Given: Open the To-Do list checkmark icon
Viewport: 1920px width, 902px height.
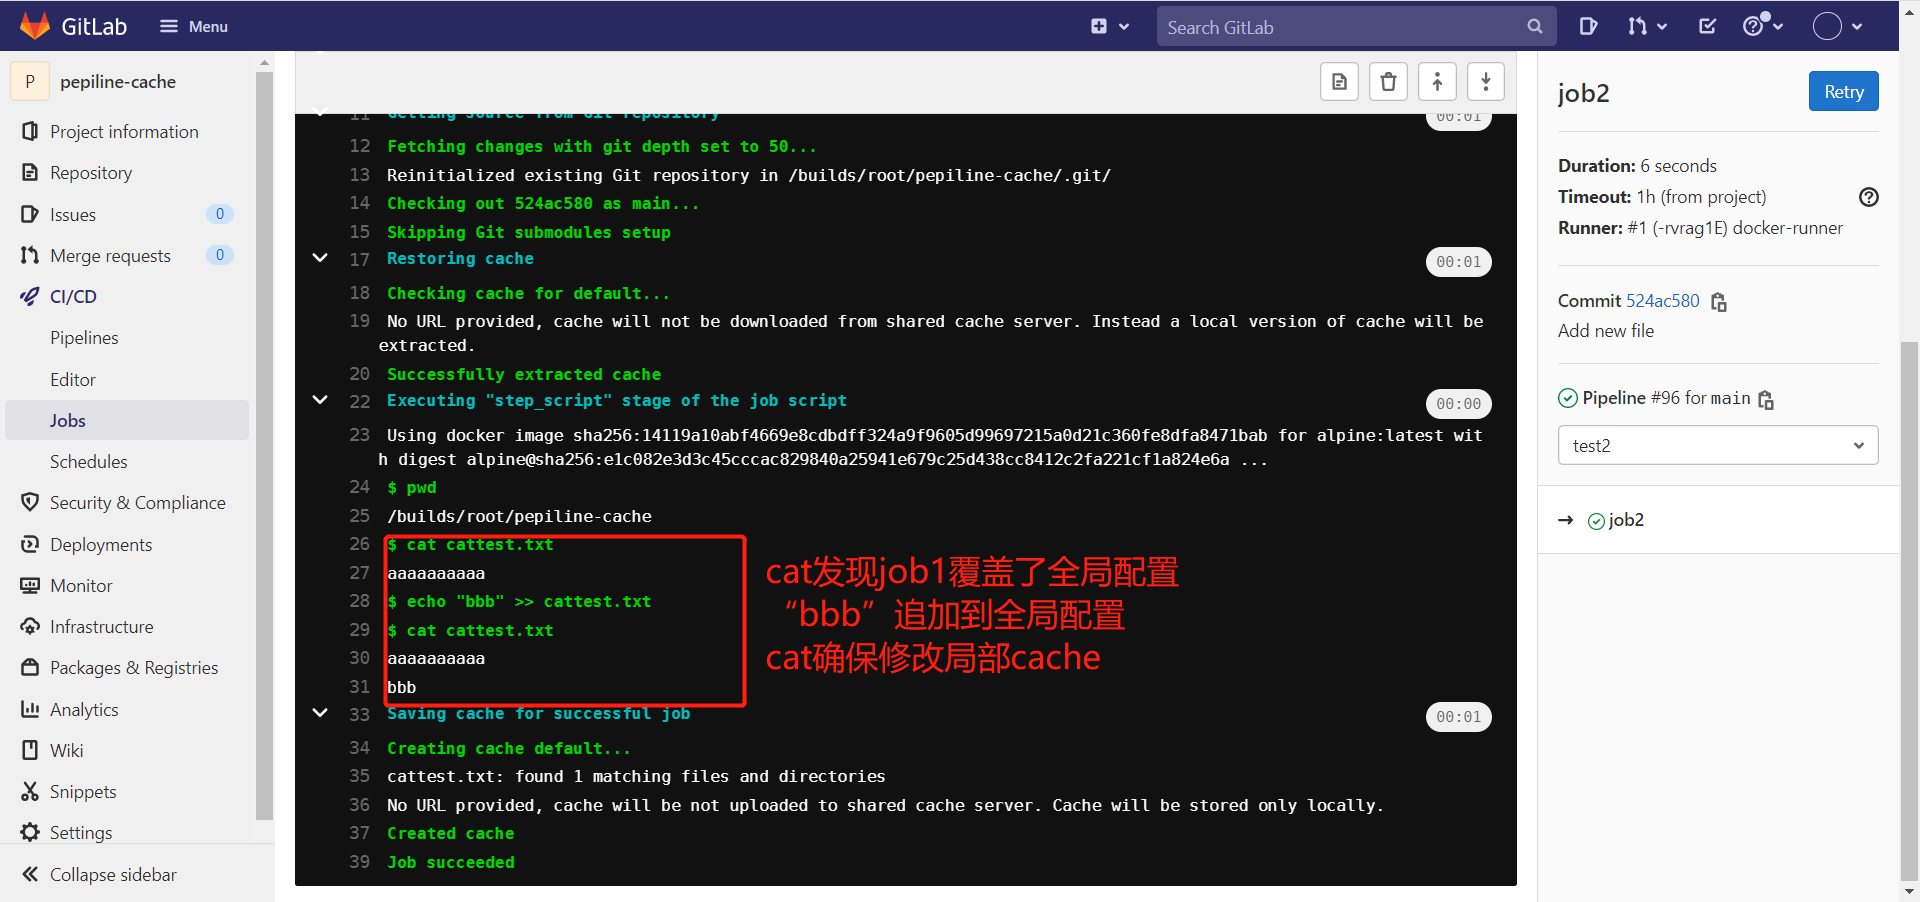Looking at the screenshot, I should tap(1707, 26).
